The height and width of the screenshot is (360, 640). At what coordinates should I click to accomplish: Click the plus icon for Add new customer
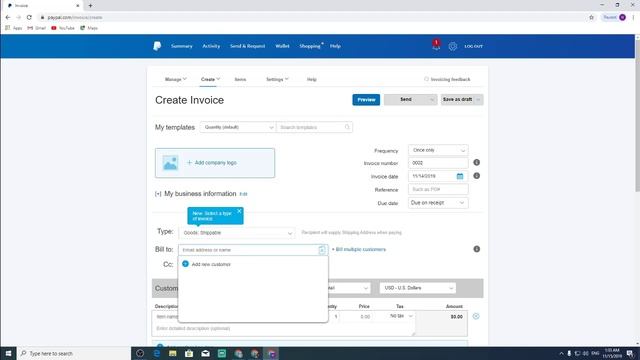pos(185,264)
